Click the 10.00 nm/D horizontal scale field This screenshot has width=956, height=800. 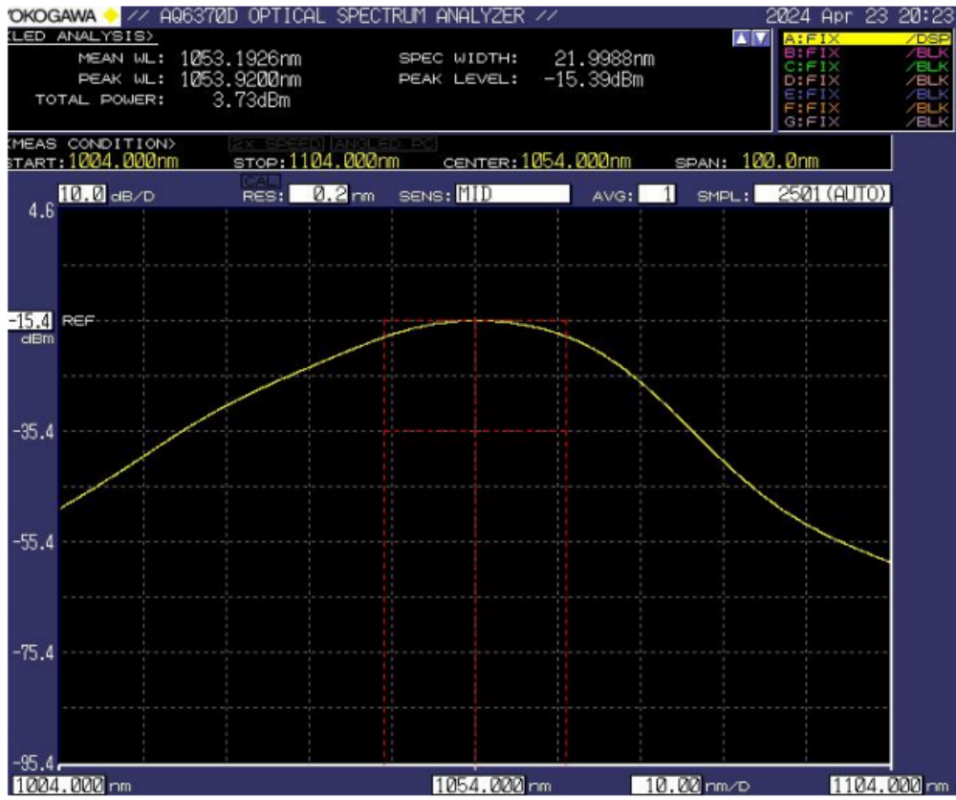[x=669, y=786]
